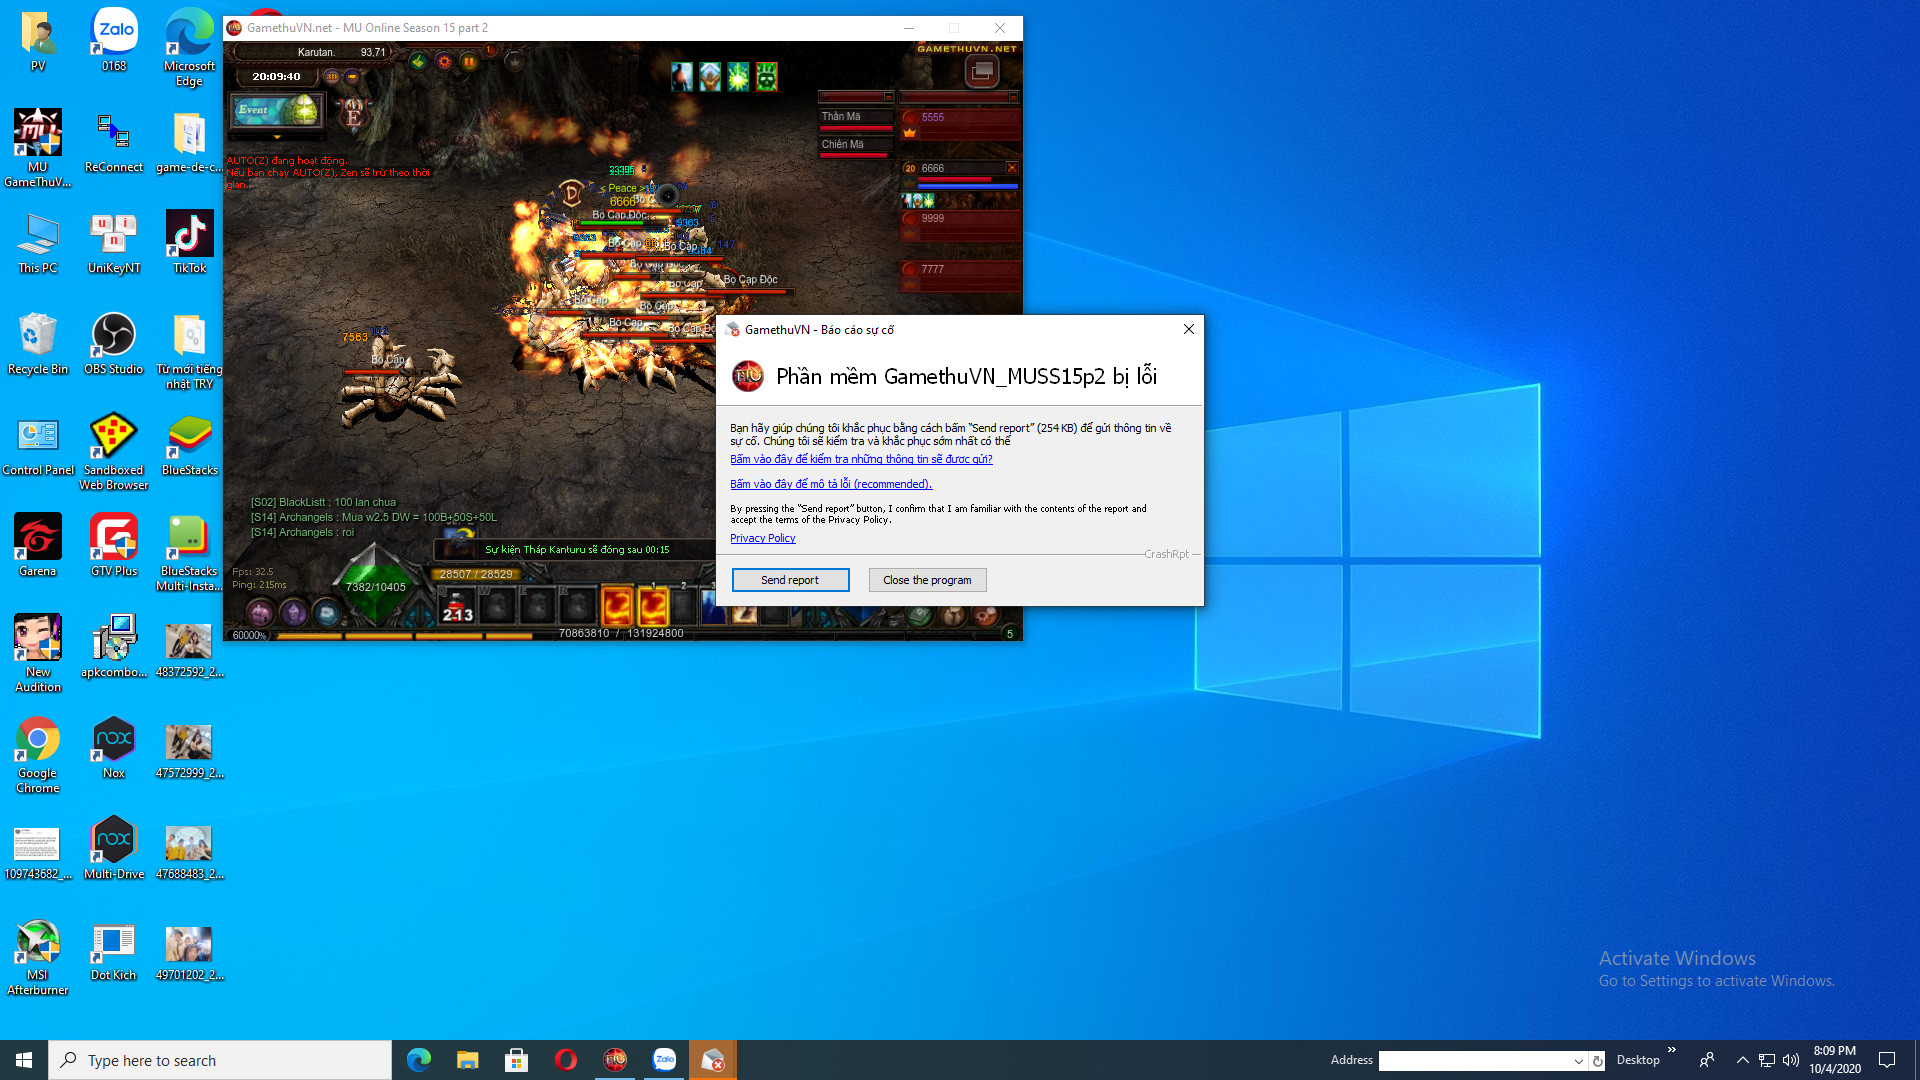Click Close the program button

coord(927,580)
